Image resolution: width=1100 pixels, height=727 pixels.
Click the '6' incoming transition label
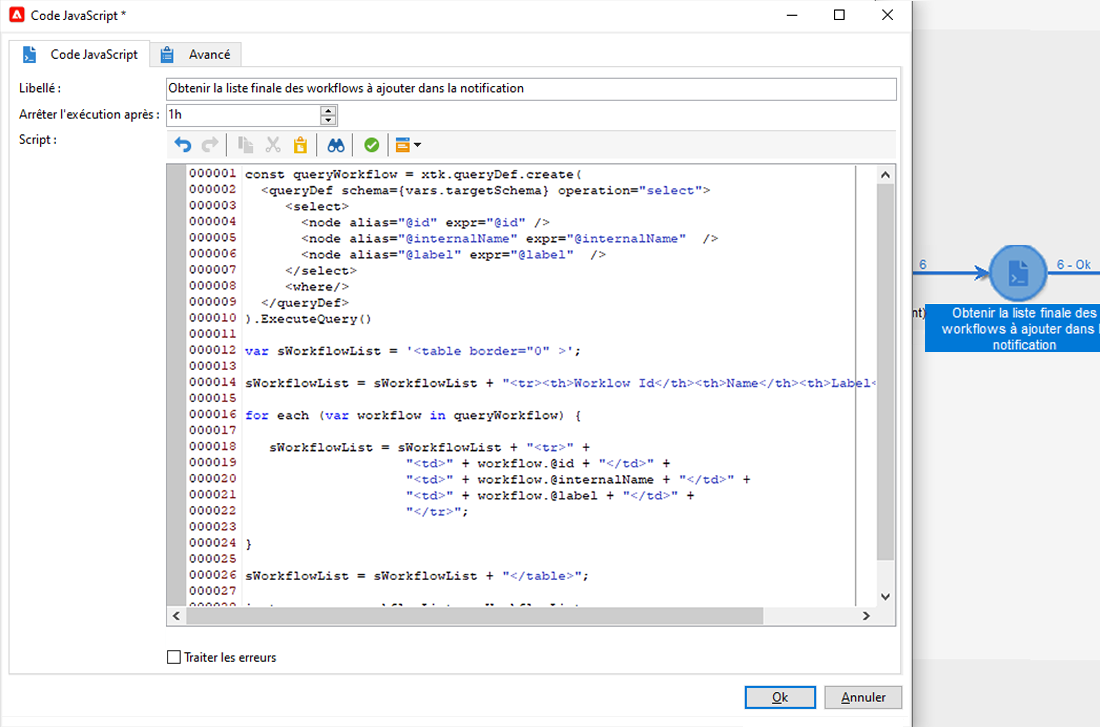pyautogui.click(x=923, y=265)
